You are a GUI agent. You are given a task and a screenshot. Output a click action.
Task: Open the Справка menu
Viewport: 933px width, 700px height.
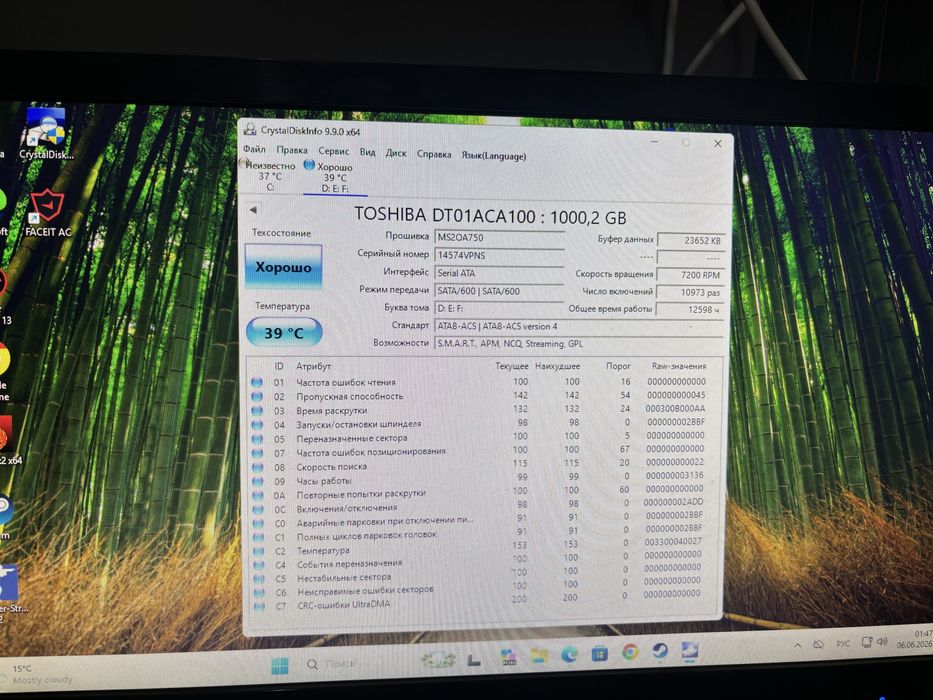[x=434, y=154]
